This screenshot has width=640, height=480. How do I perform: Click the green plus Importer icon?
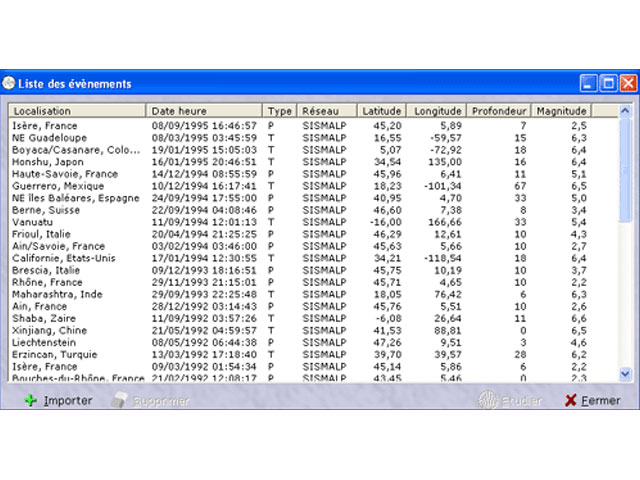click(x=30, y=401)
